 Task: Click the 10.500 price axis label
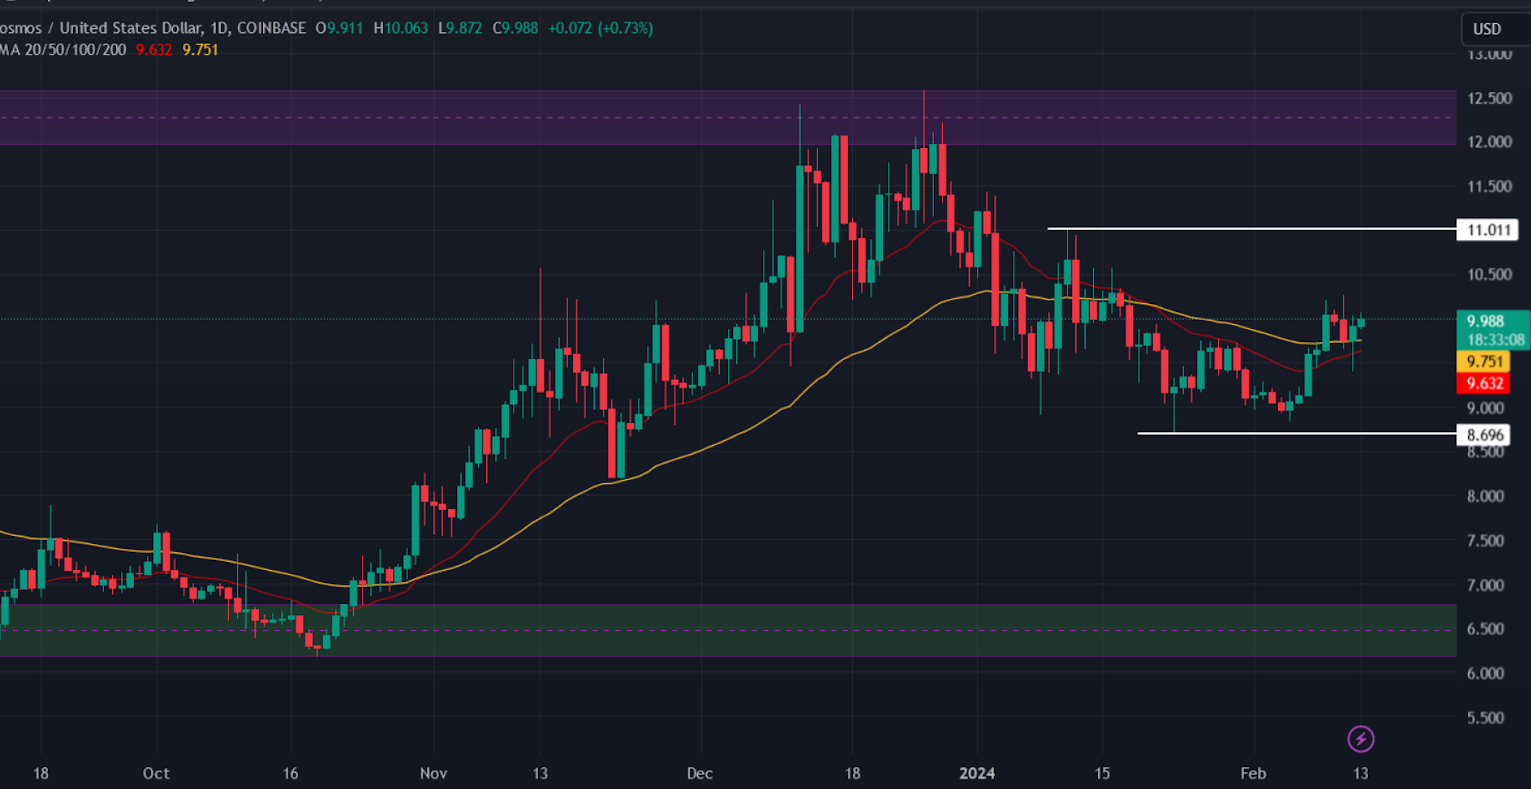pyautogui.click(x=1489, y=275)
